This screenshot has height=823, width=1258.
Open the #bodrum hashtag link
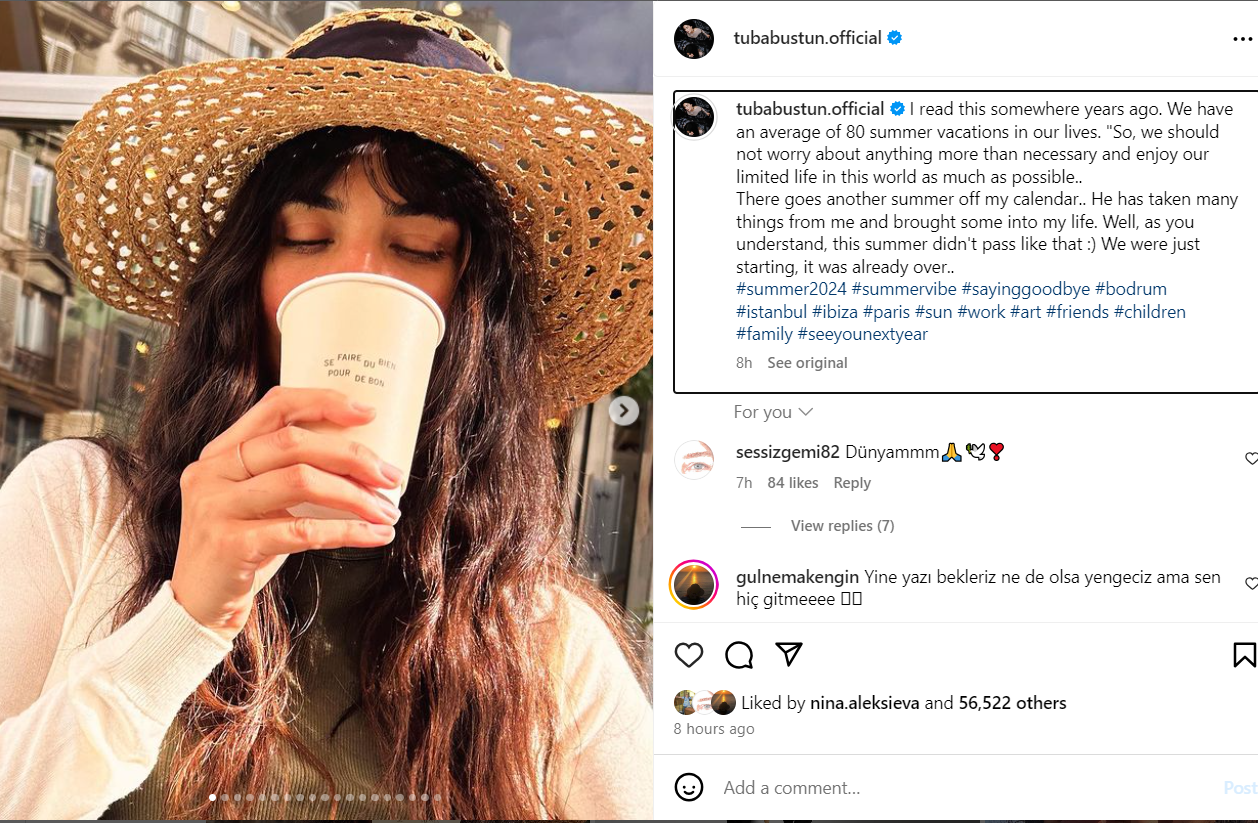[x=1130, y=289]
